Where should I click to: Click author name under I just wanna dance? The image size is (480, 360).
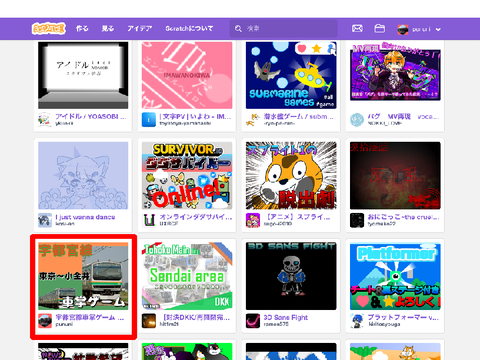[65, 224]
